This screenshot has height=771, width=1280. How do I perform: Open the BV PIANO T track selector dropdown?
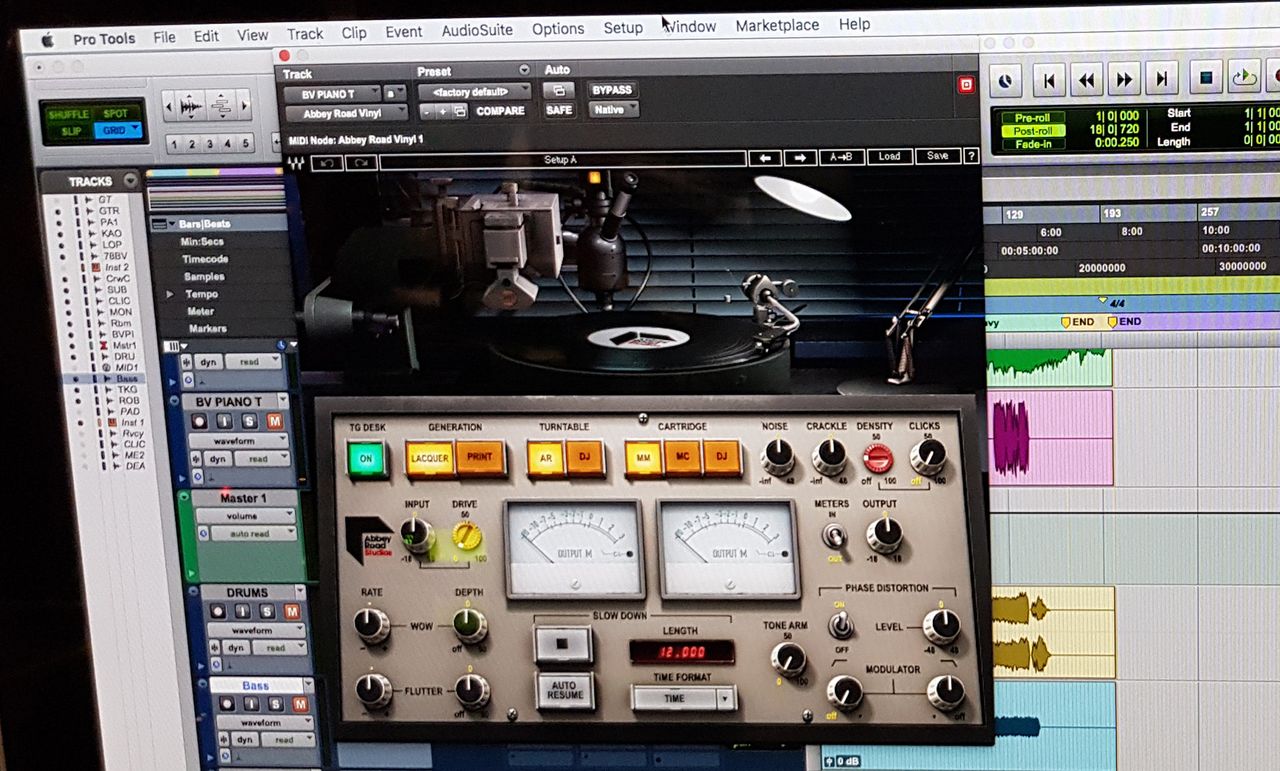331,93
